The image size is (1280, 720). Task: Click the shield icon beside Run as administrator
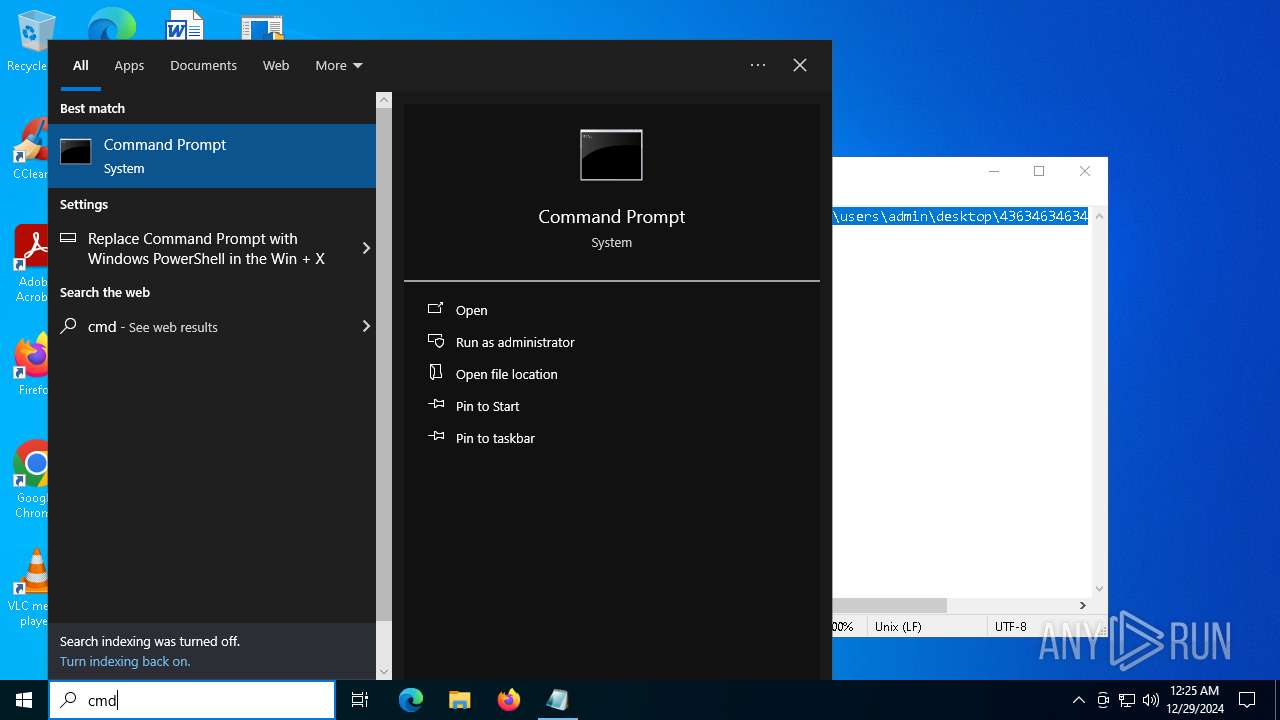point(436,341)
